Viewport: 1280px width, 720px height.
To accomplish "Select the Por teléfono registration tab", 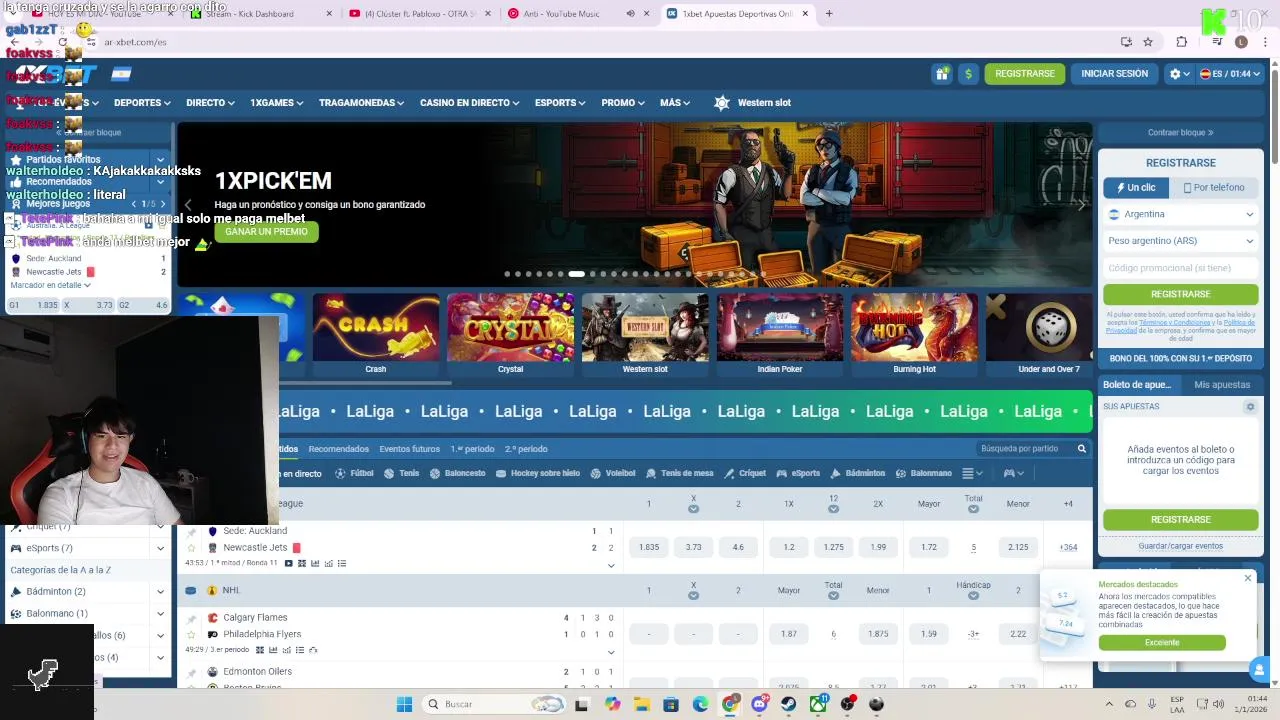I will (1214, 187).
